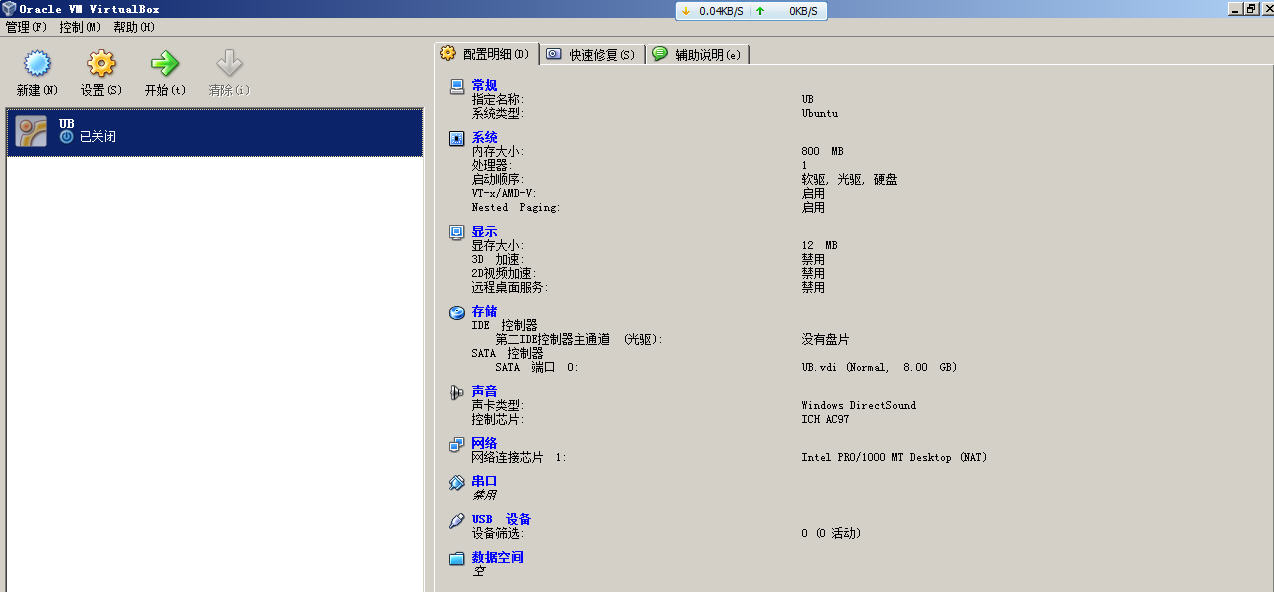The height and width of the screenshot is (592, 1274).
Task: Click the UB.vdi (Normal, 8.00 GB) entry
Action: click(879, 368)
